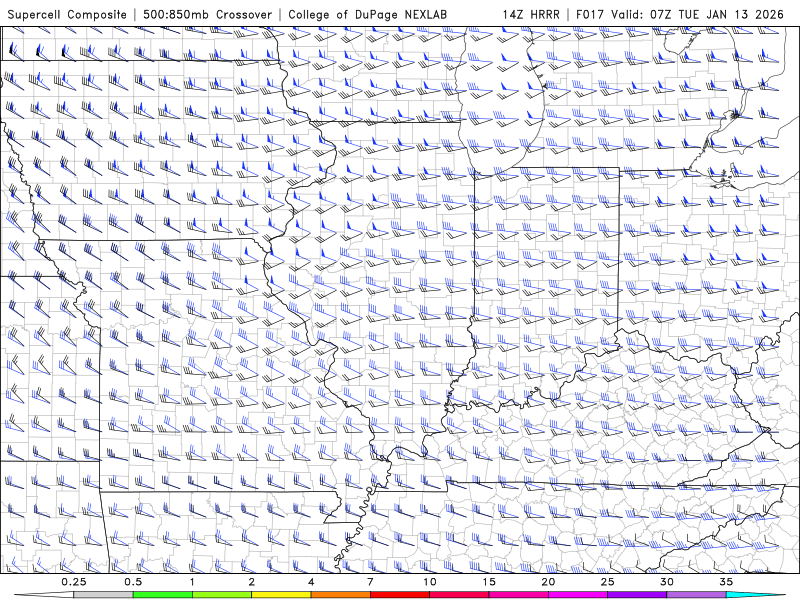The width and height of the screenshot is (800, 600).
Task: Click the legend value 7
Action: coord(370,582)
